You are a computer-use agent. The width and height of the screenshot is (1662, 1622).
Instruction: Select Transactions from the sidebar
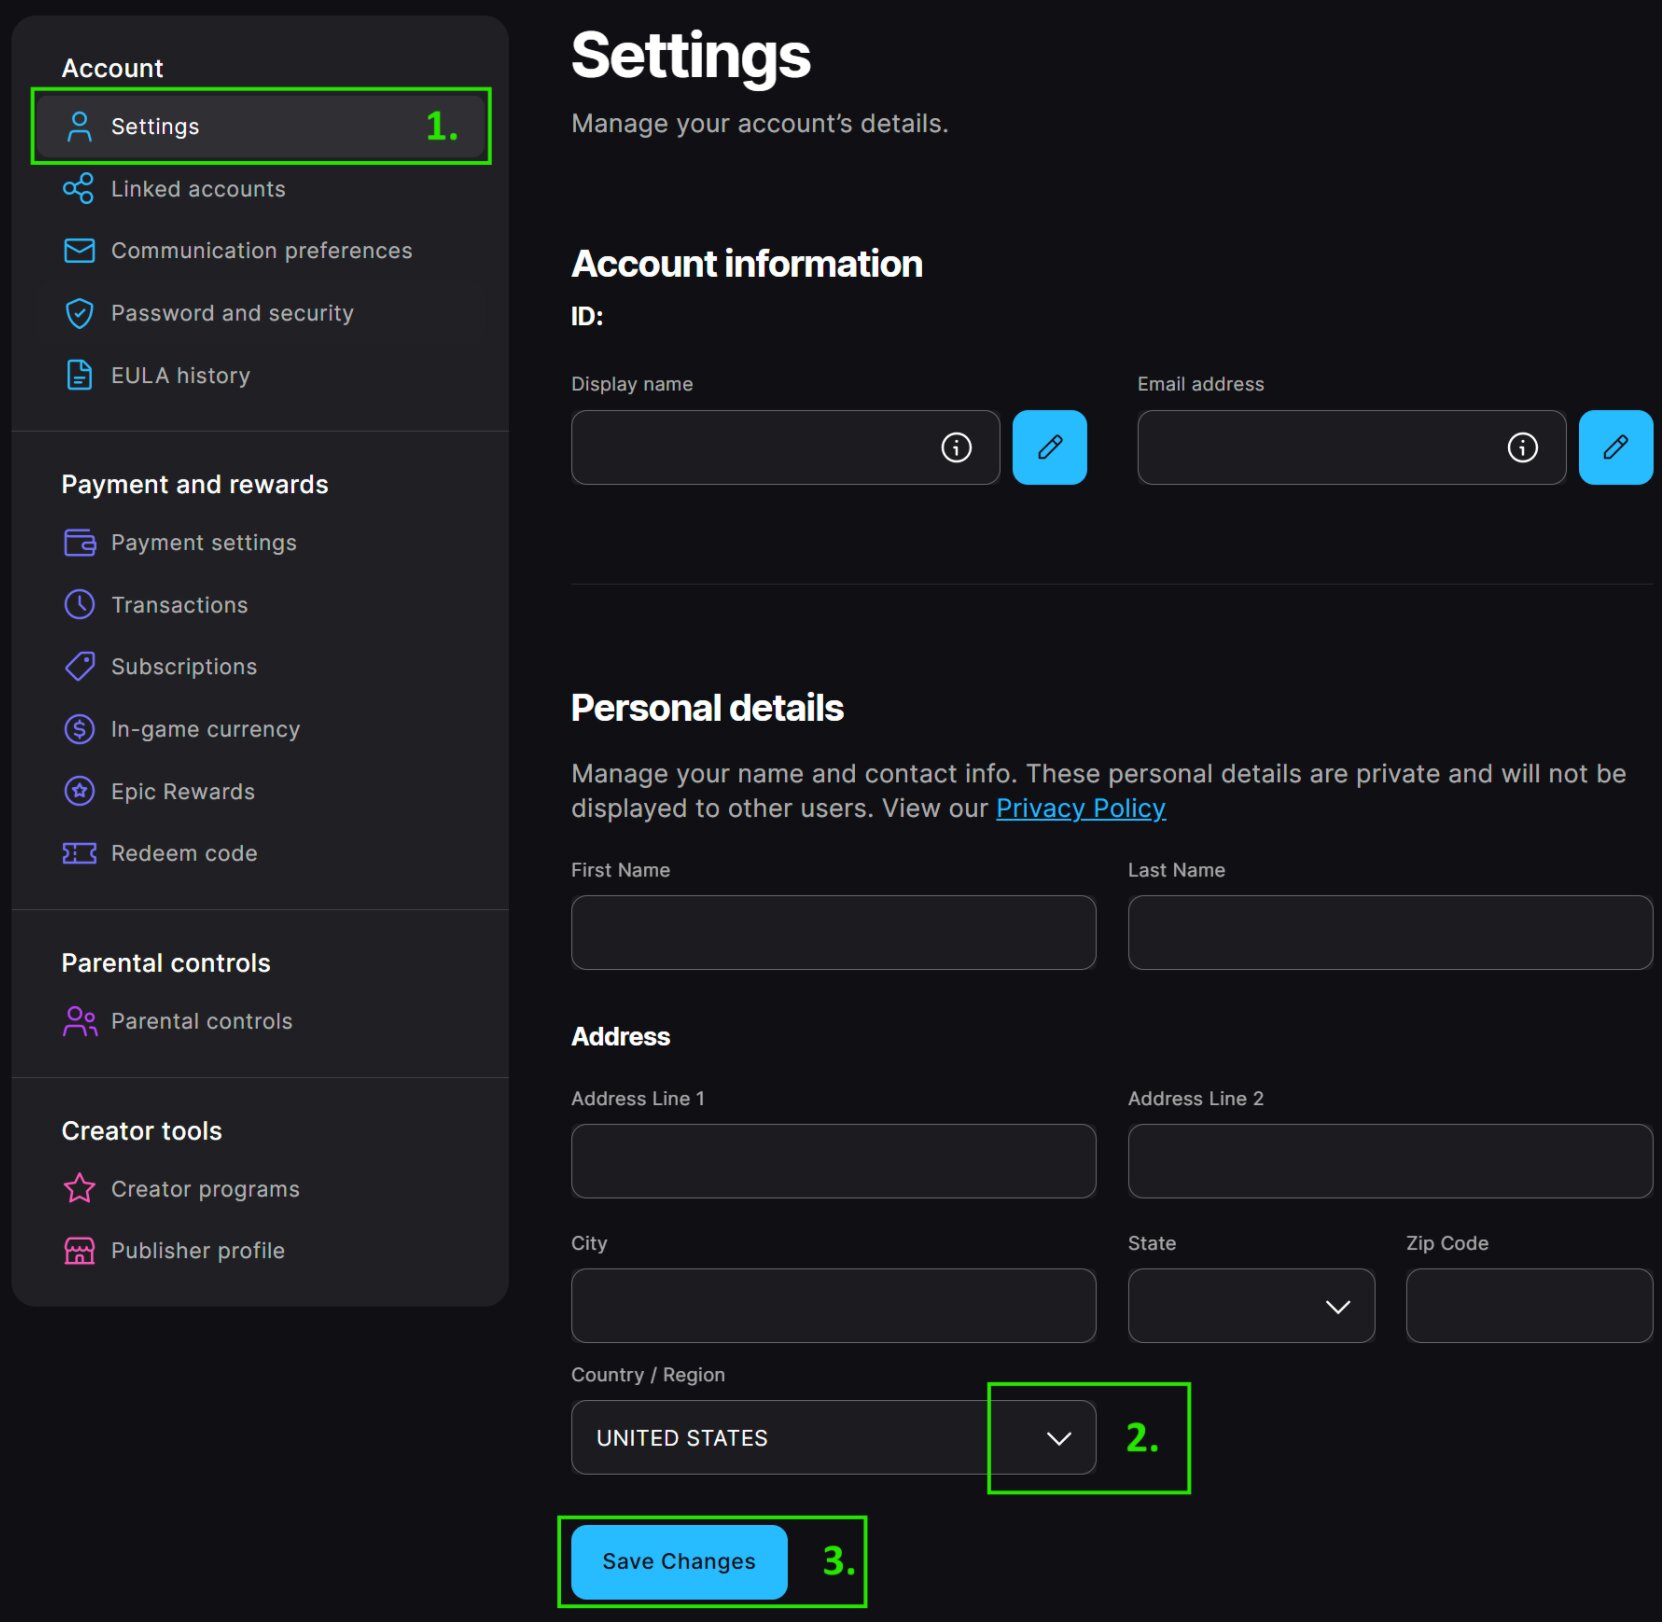pos(179,605)
